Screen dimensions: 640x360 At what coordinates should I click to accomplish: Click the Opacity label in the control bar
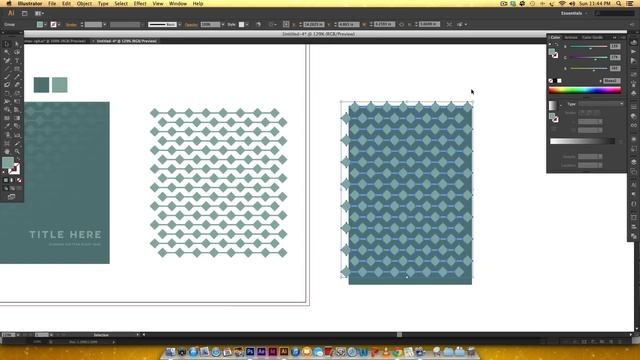point(191,24)
